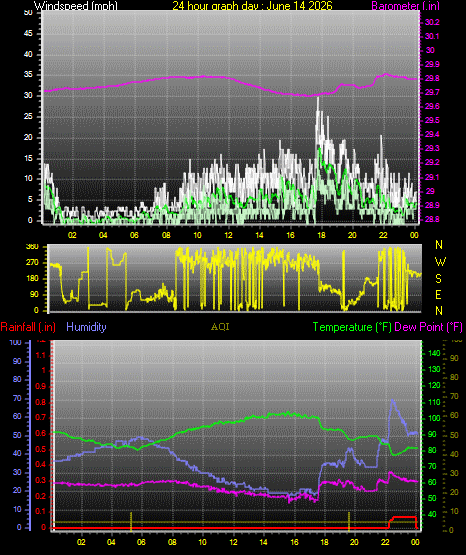Click hour label 02 under bottom graph
The height and width of the screenshot is (555, 466).
point(81,542)
